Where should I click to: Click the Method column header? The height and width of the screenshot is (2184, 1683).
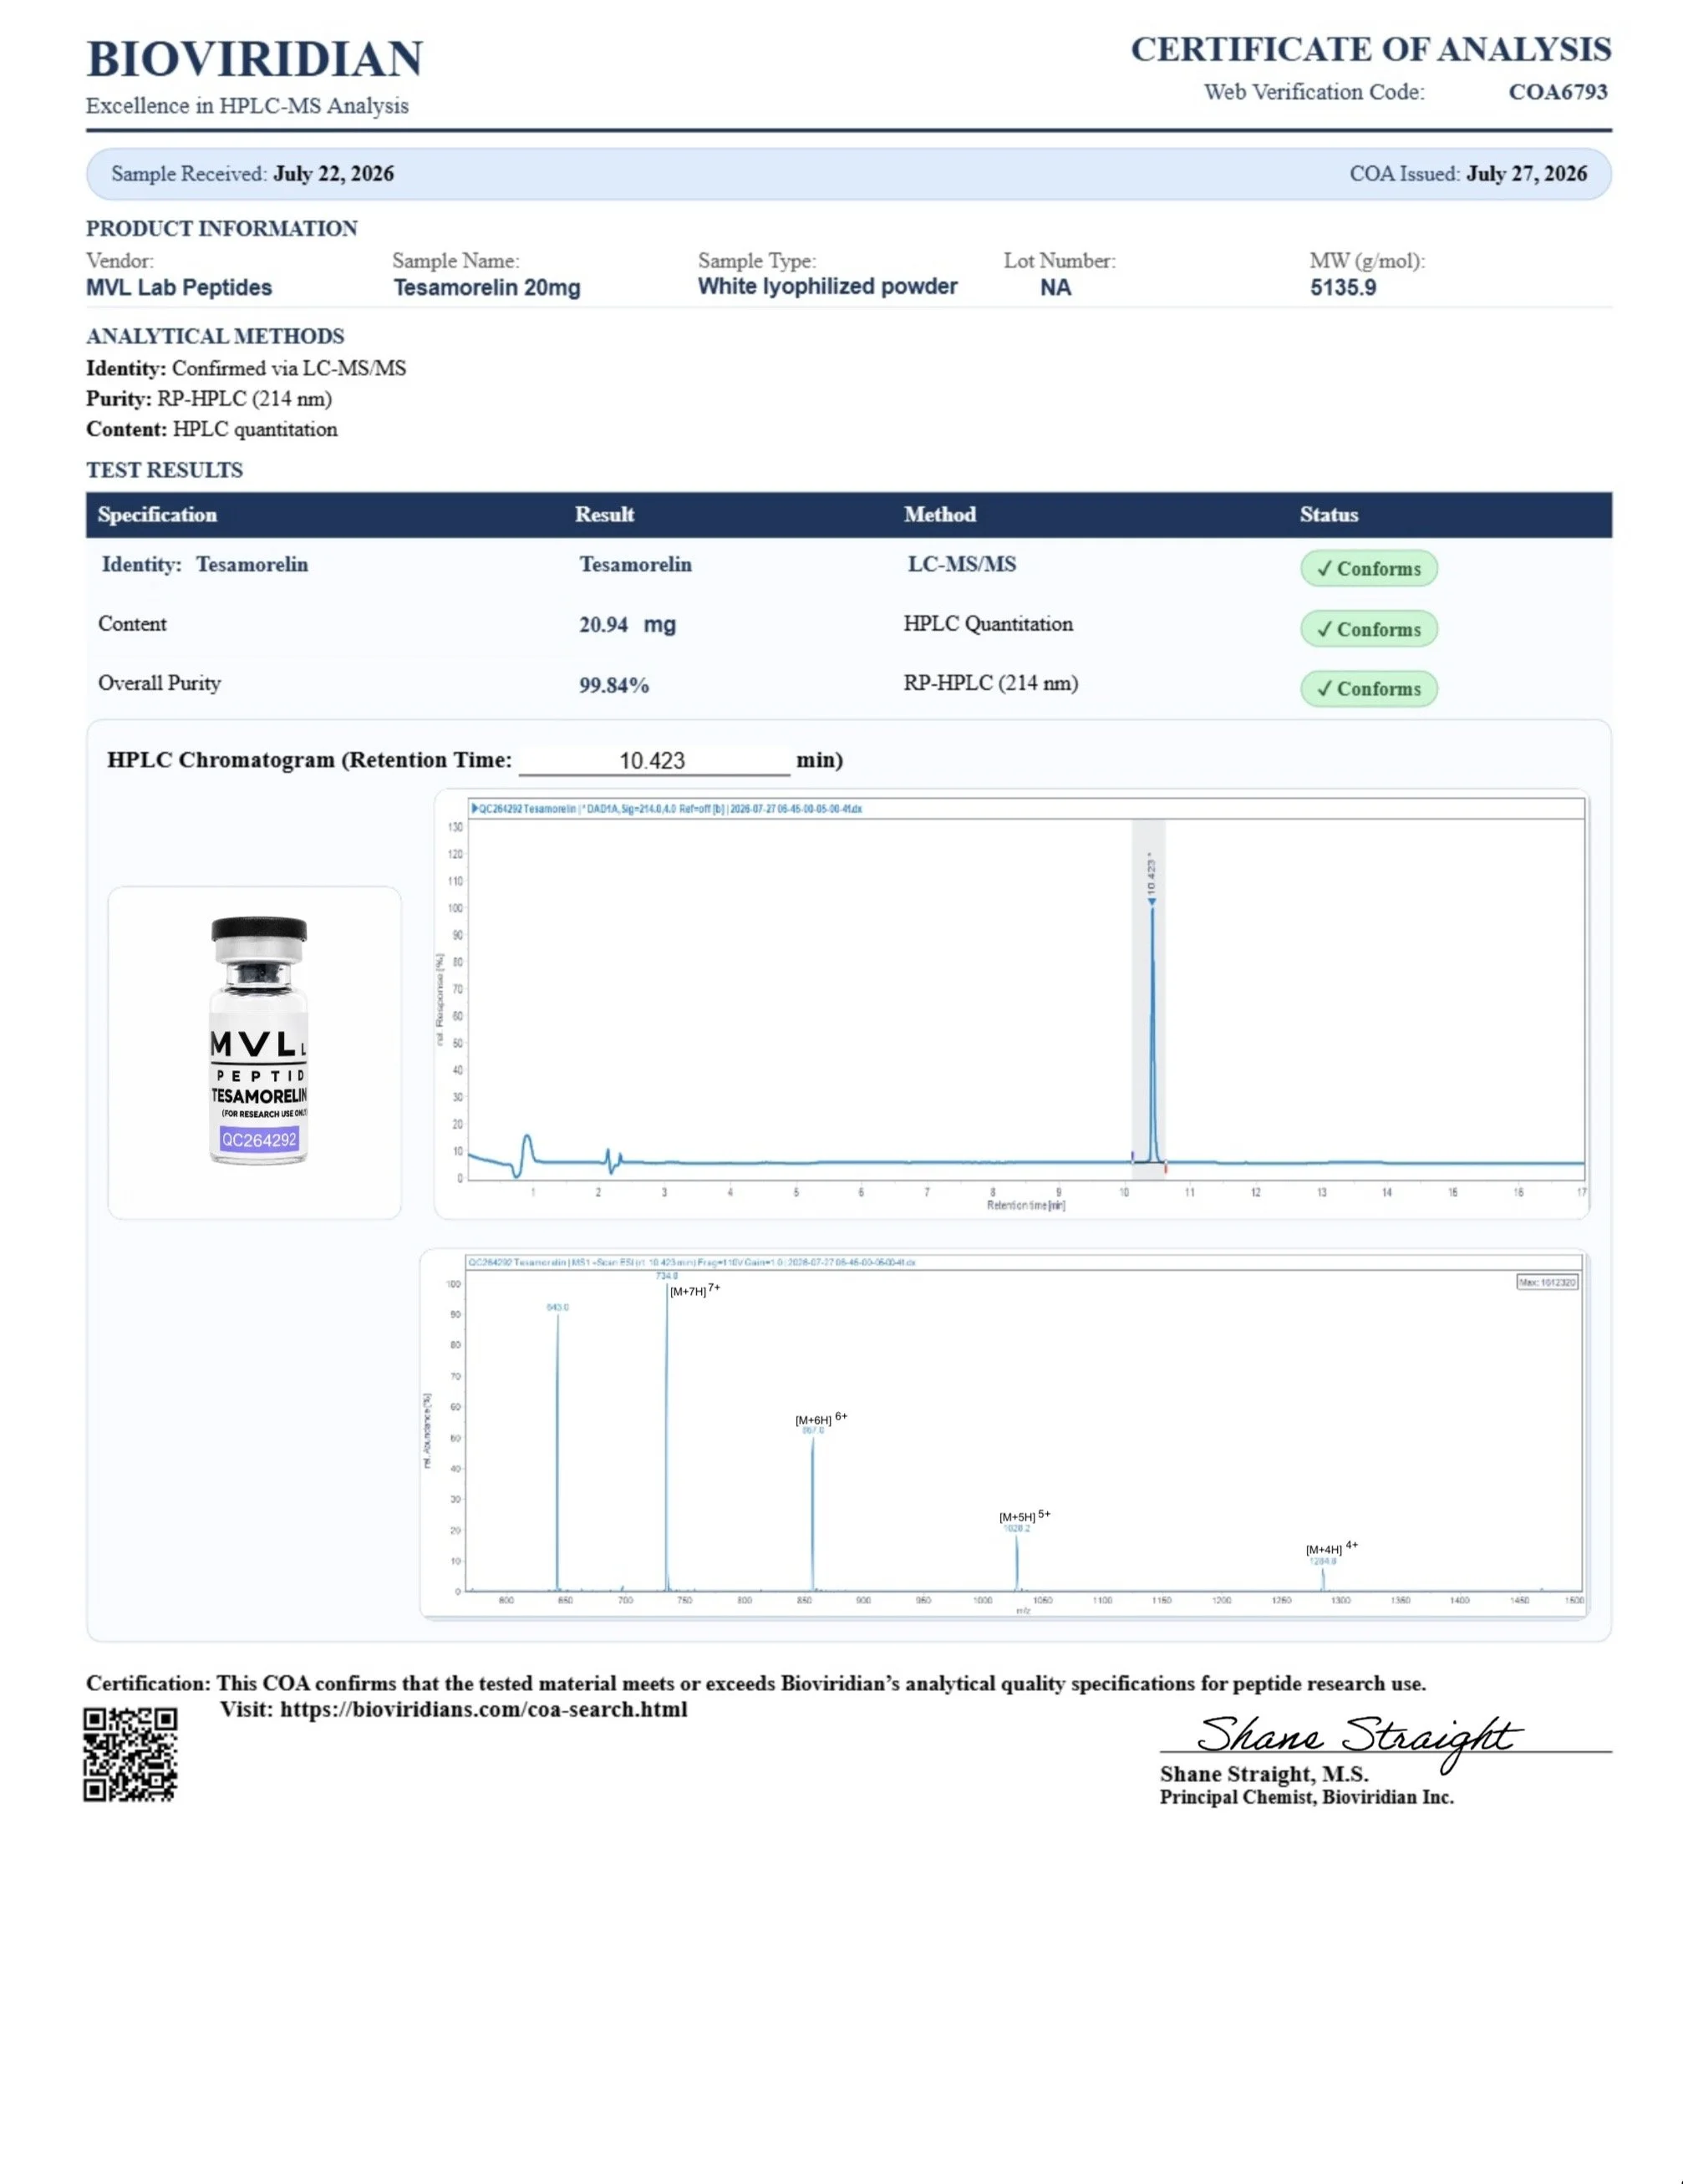point(940,515)
